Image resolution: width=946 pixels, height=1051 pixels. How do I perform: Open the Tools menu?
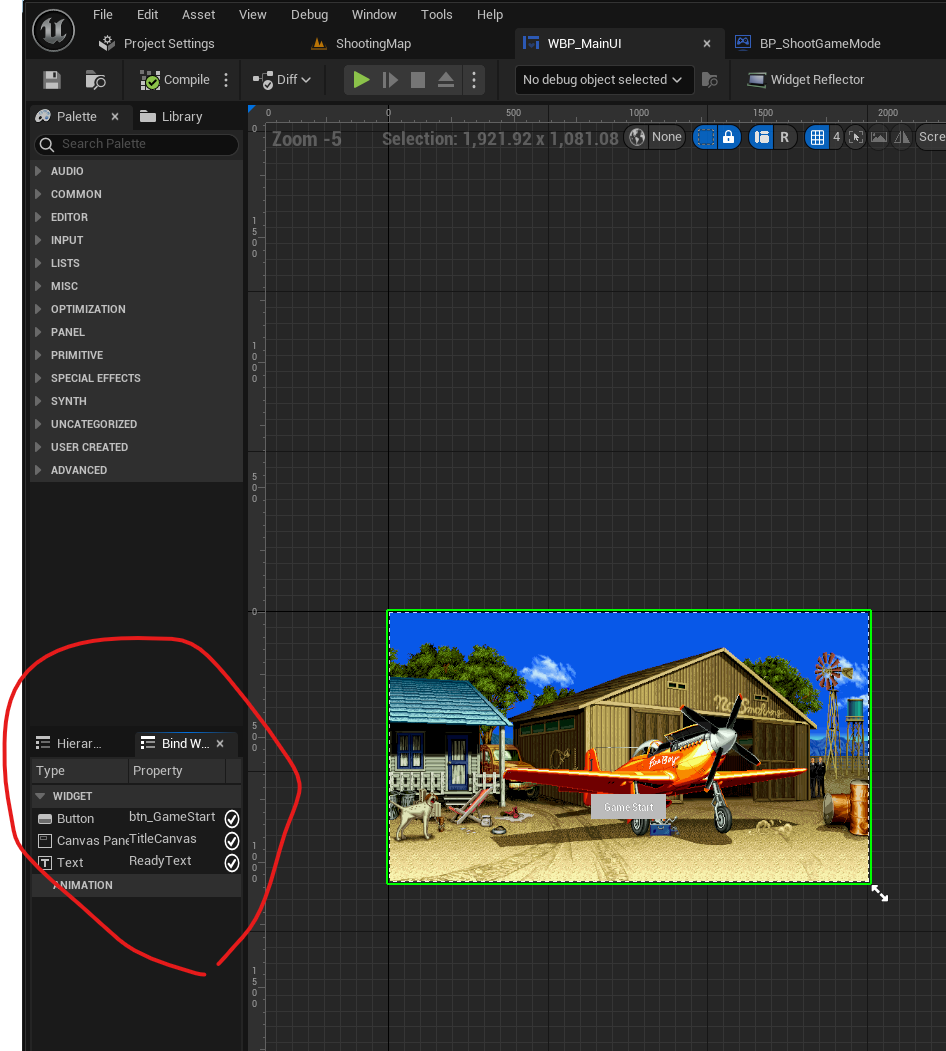(x=436, y=15)
